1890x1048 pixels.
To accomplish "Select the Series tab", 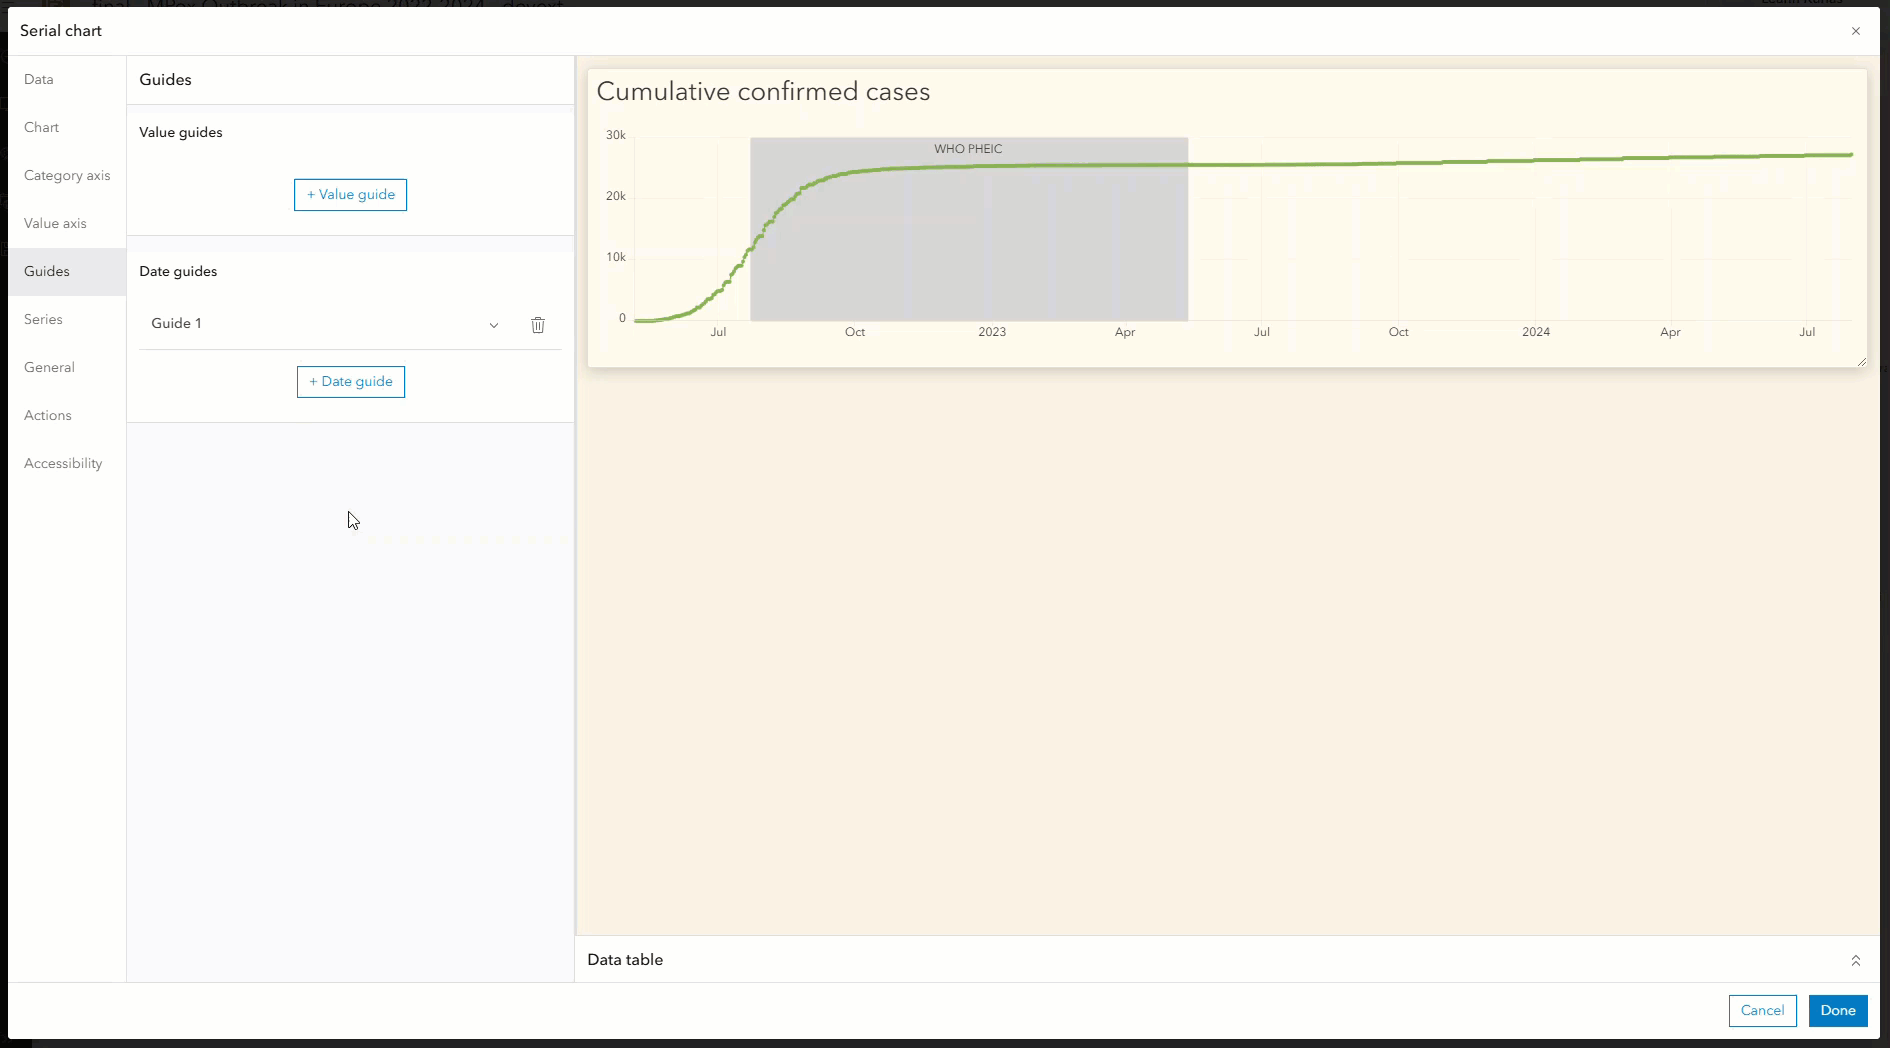I will 44,319.
